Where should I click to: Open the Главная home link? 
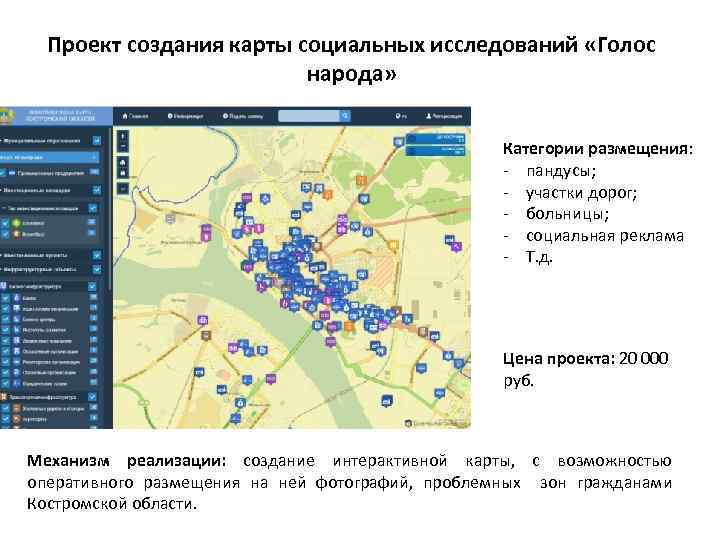click(x=135, y=116)
